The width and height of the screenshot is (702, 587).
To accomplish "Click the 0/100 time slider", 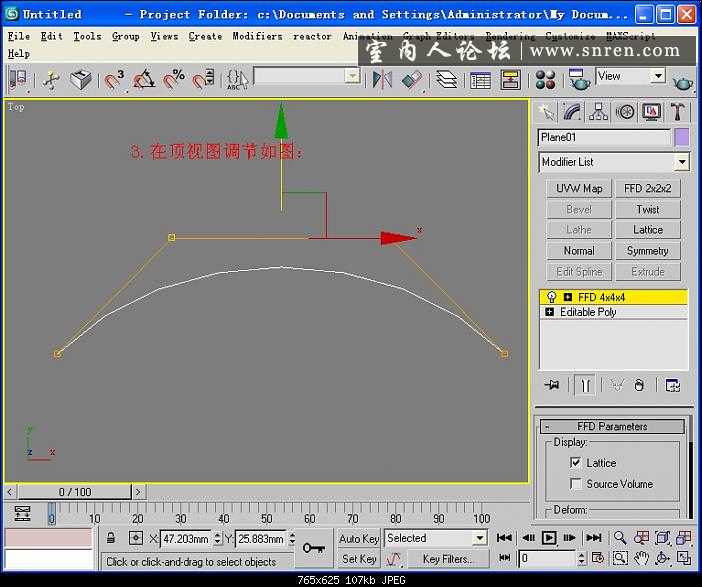I will (x=75, y=492).
